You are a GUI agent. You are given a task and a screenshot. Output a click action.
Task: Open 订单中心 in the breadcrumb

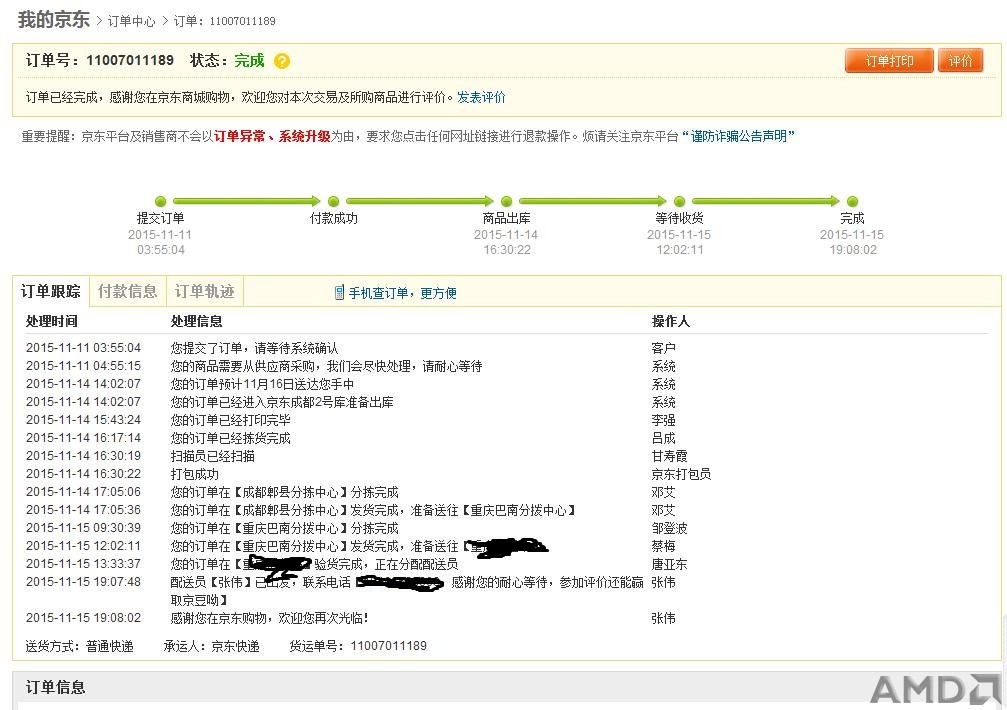(x=131, y=21)
